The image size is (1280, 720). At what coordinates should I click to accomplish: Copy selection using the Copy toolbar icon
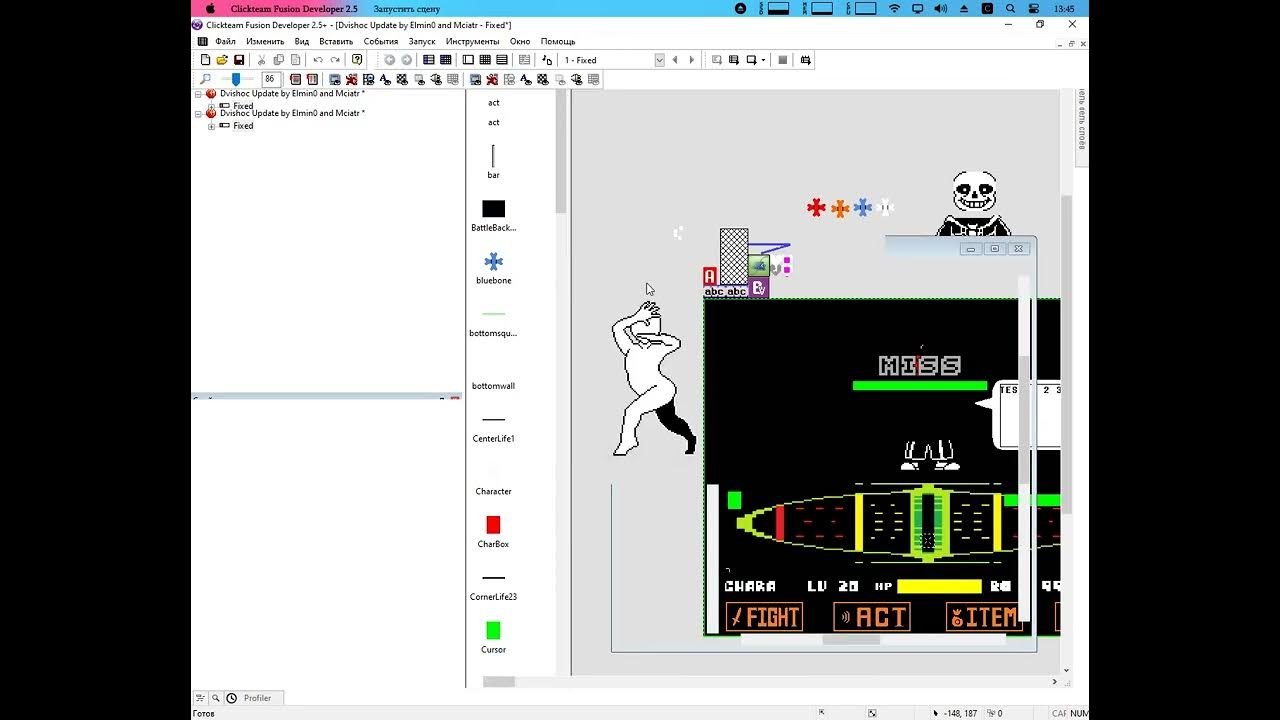pos(278,60)
